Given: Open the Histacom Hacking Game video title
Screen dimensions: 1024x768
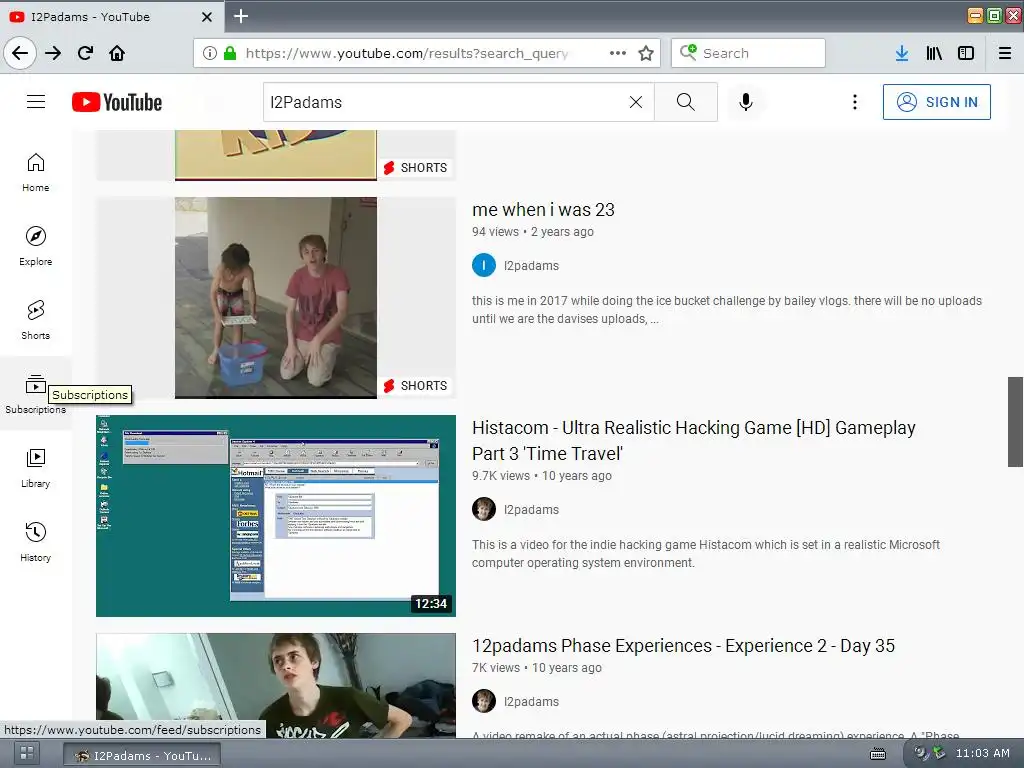Looking at the screenshot, I should click(694, 440).
